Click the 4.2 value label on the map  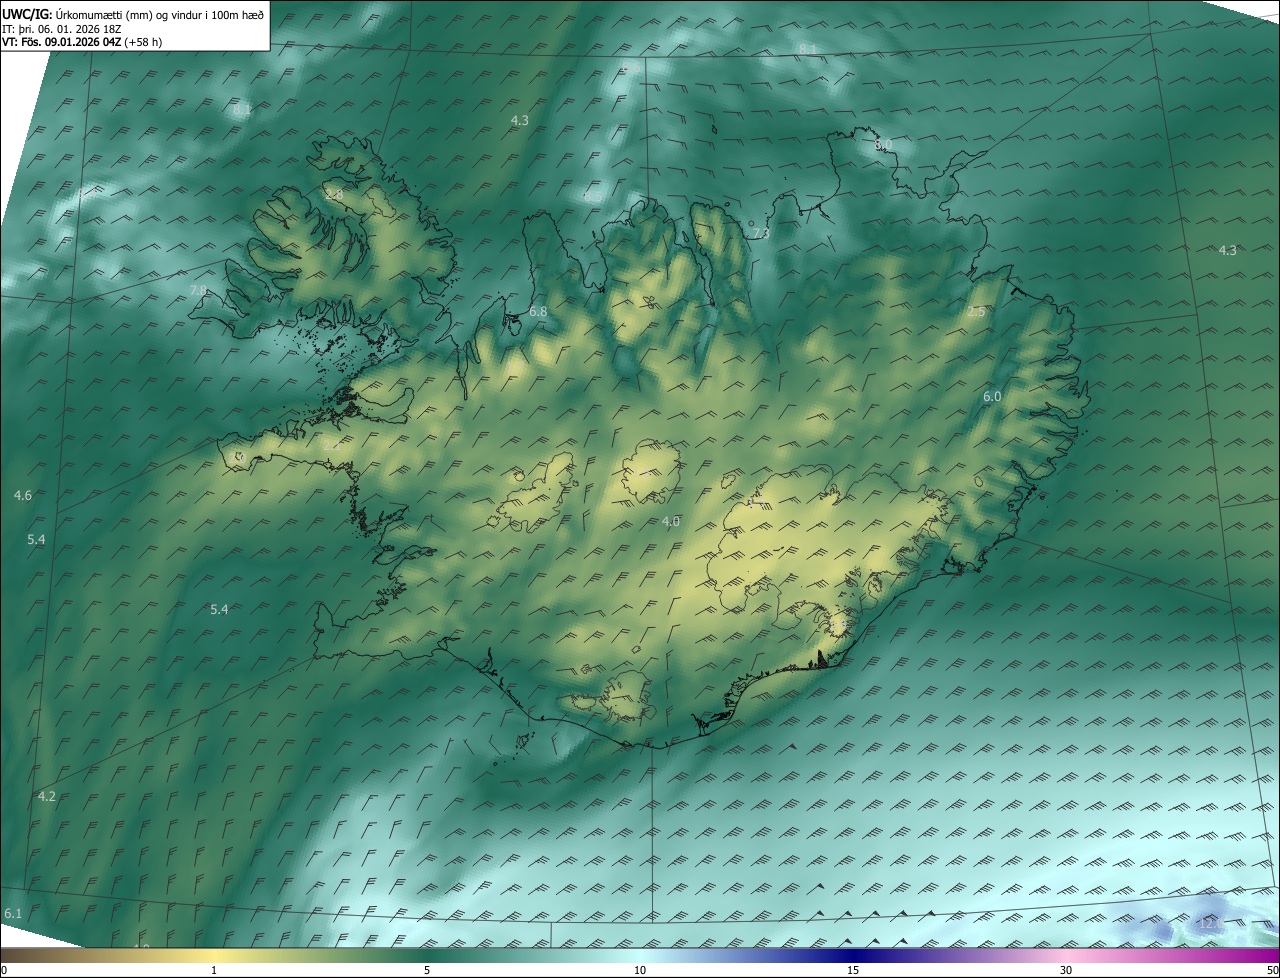point(47,796)
